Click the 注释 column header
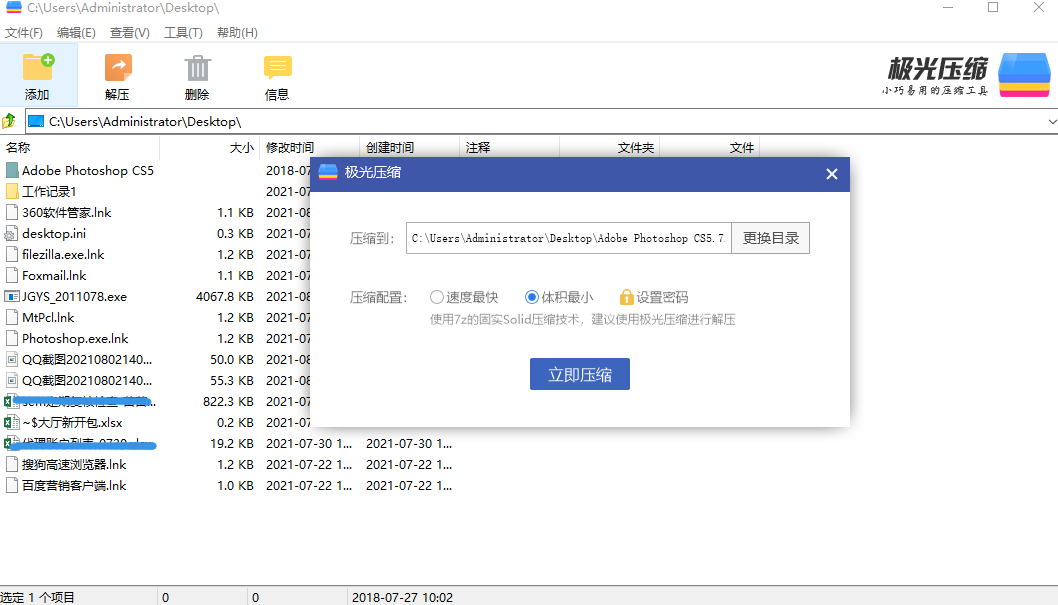Screen dimensions: 1058x605 click(x=509, y=147)
